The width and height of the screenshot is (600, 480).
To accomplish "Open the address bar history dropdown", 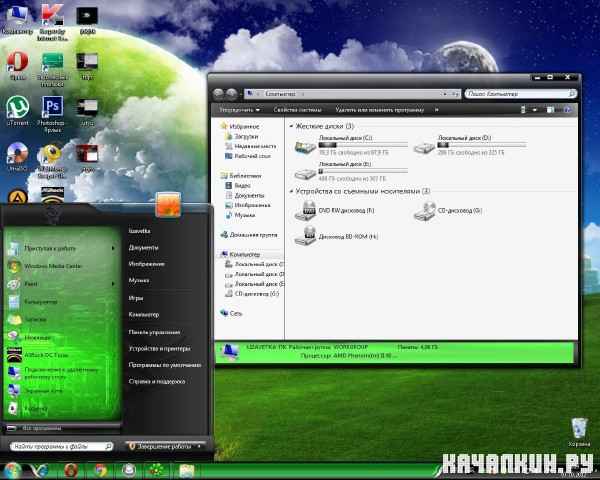I will click(x=445, y=94).
